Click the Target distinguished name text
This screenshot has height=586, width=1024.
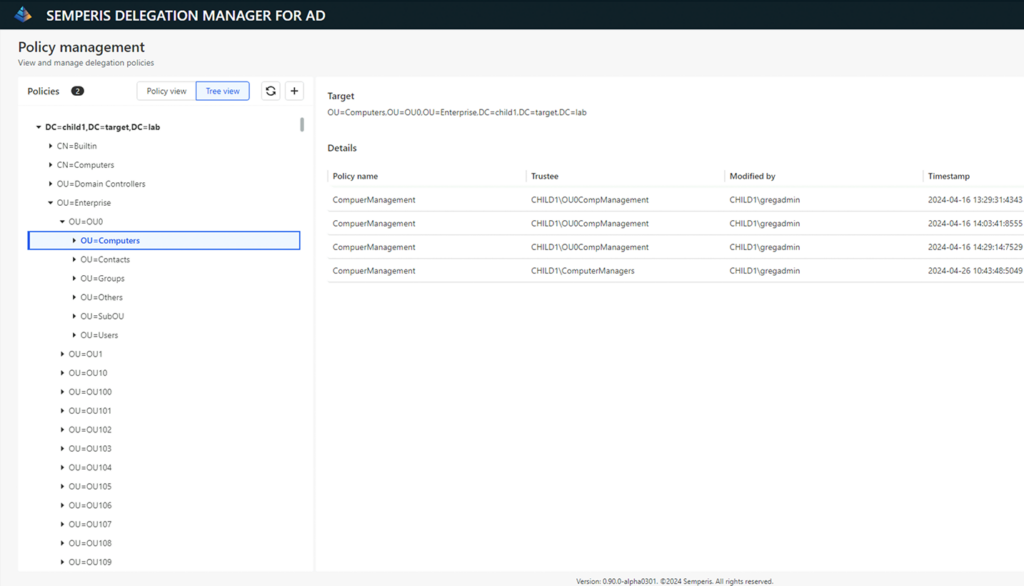pos(457,112)
